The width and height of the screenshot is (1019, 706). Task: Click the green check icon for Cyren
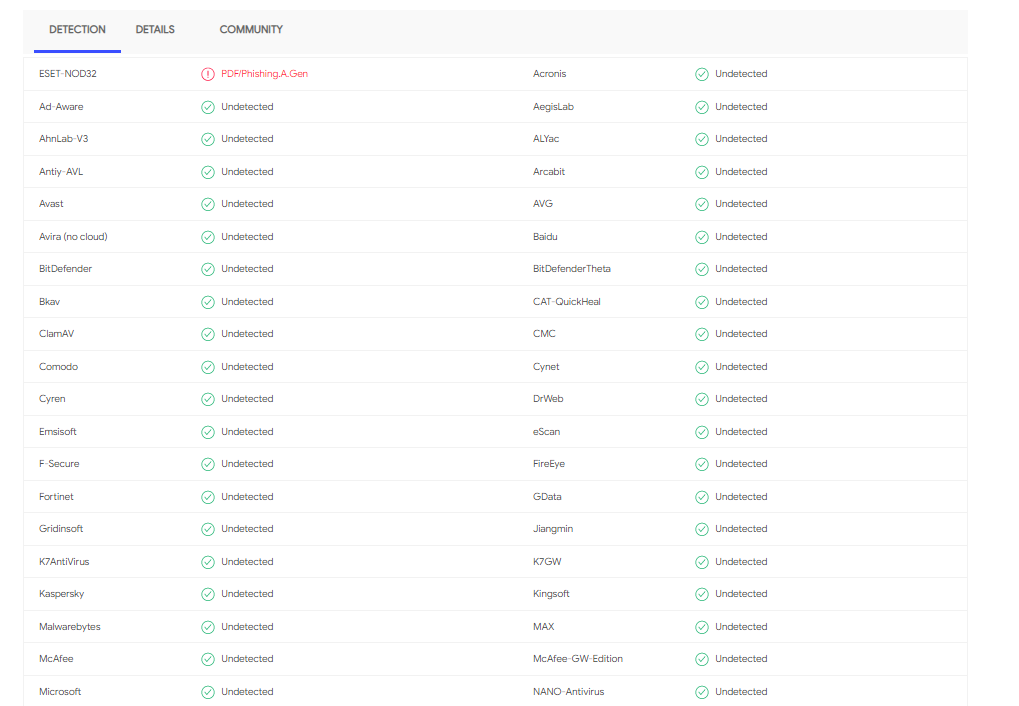click(207, 399)
